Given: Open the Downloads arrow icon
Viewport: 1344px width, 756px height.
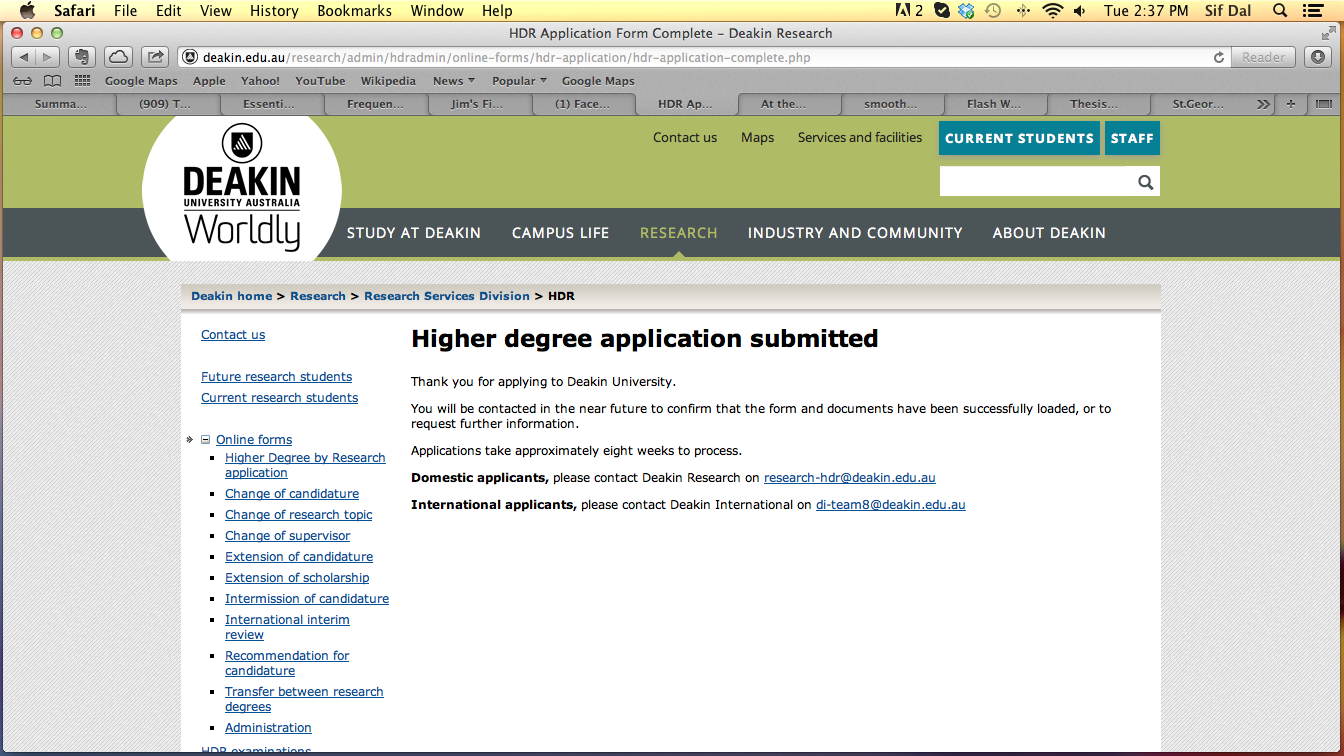Looking at the screenshot, I should pyautogui.click(x=1317, y=57).
